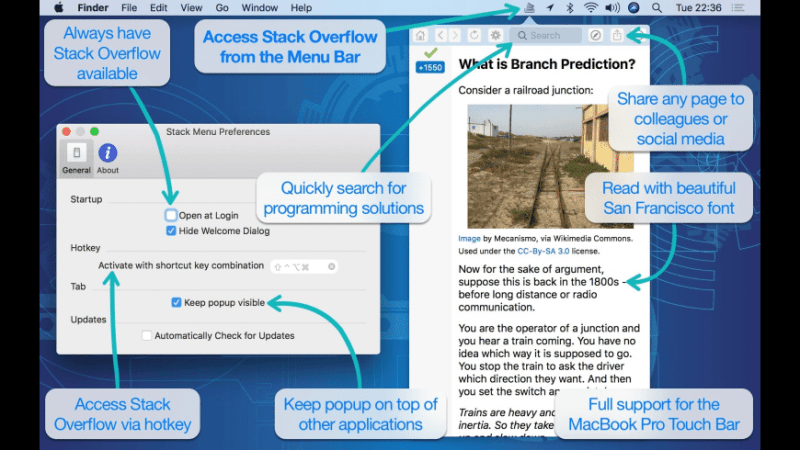
Task: Share the current page
Action: [x=617, y=35]
